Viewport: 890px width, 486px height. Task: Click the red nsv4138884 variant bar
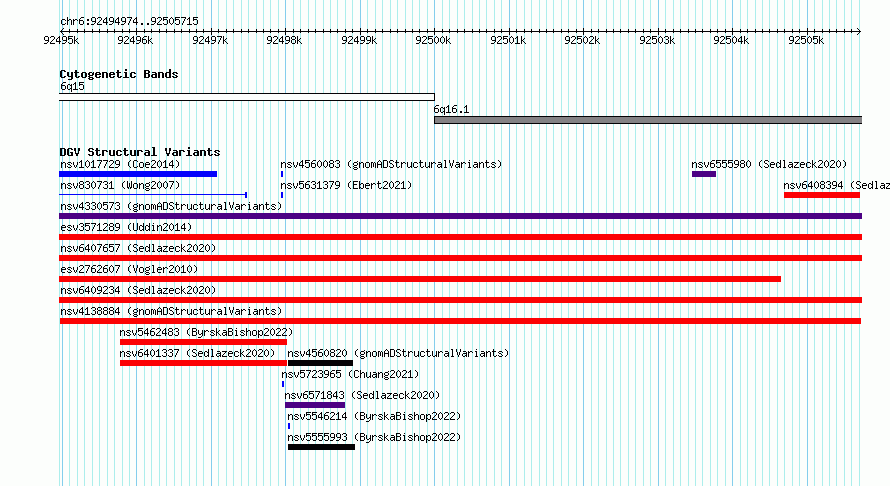click(x=460, y=321)
